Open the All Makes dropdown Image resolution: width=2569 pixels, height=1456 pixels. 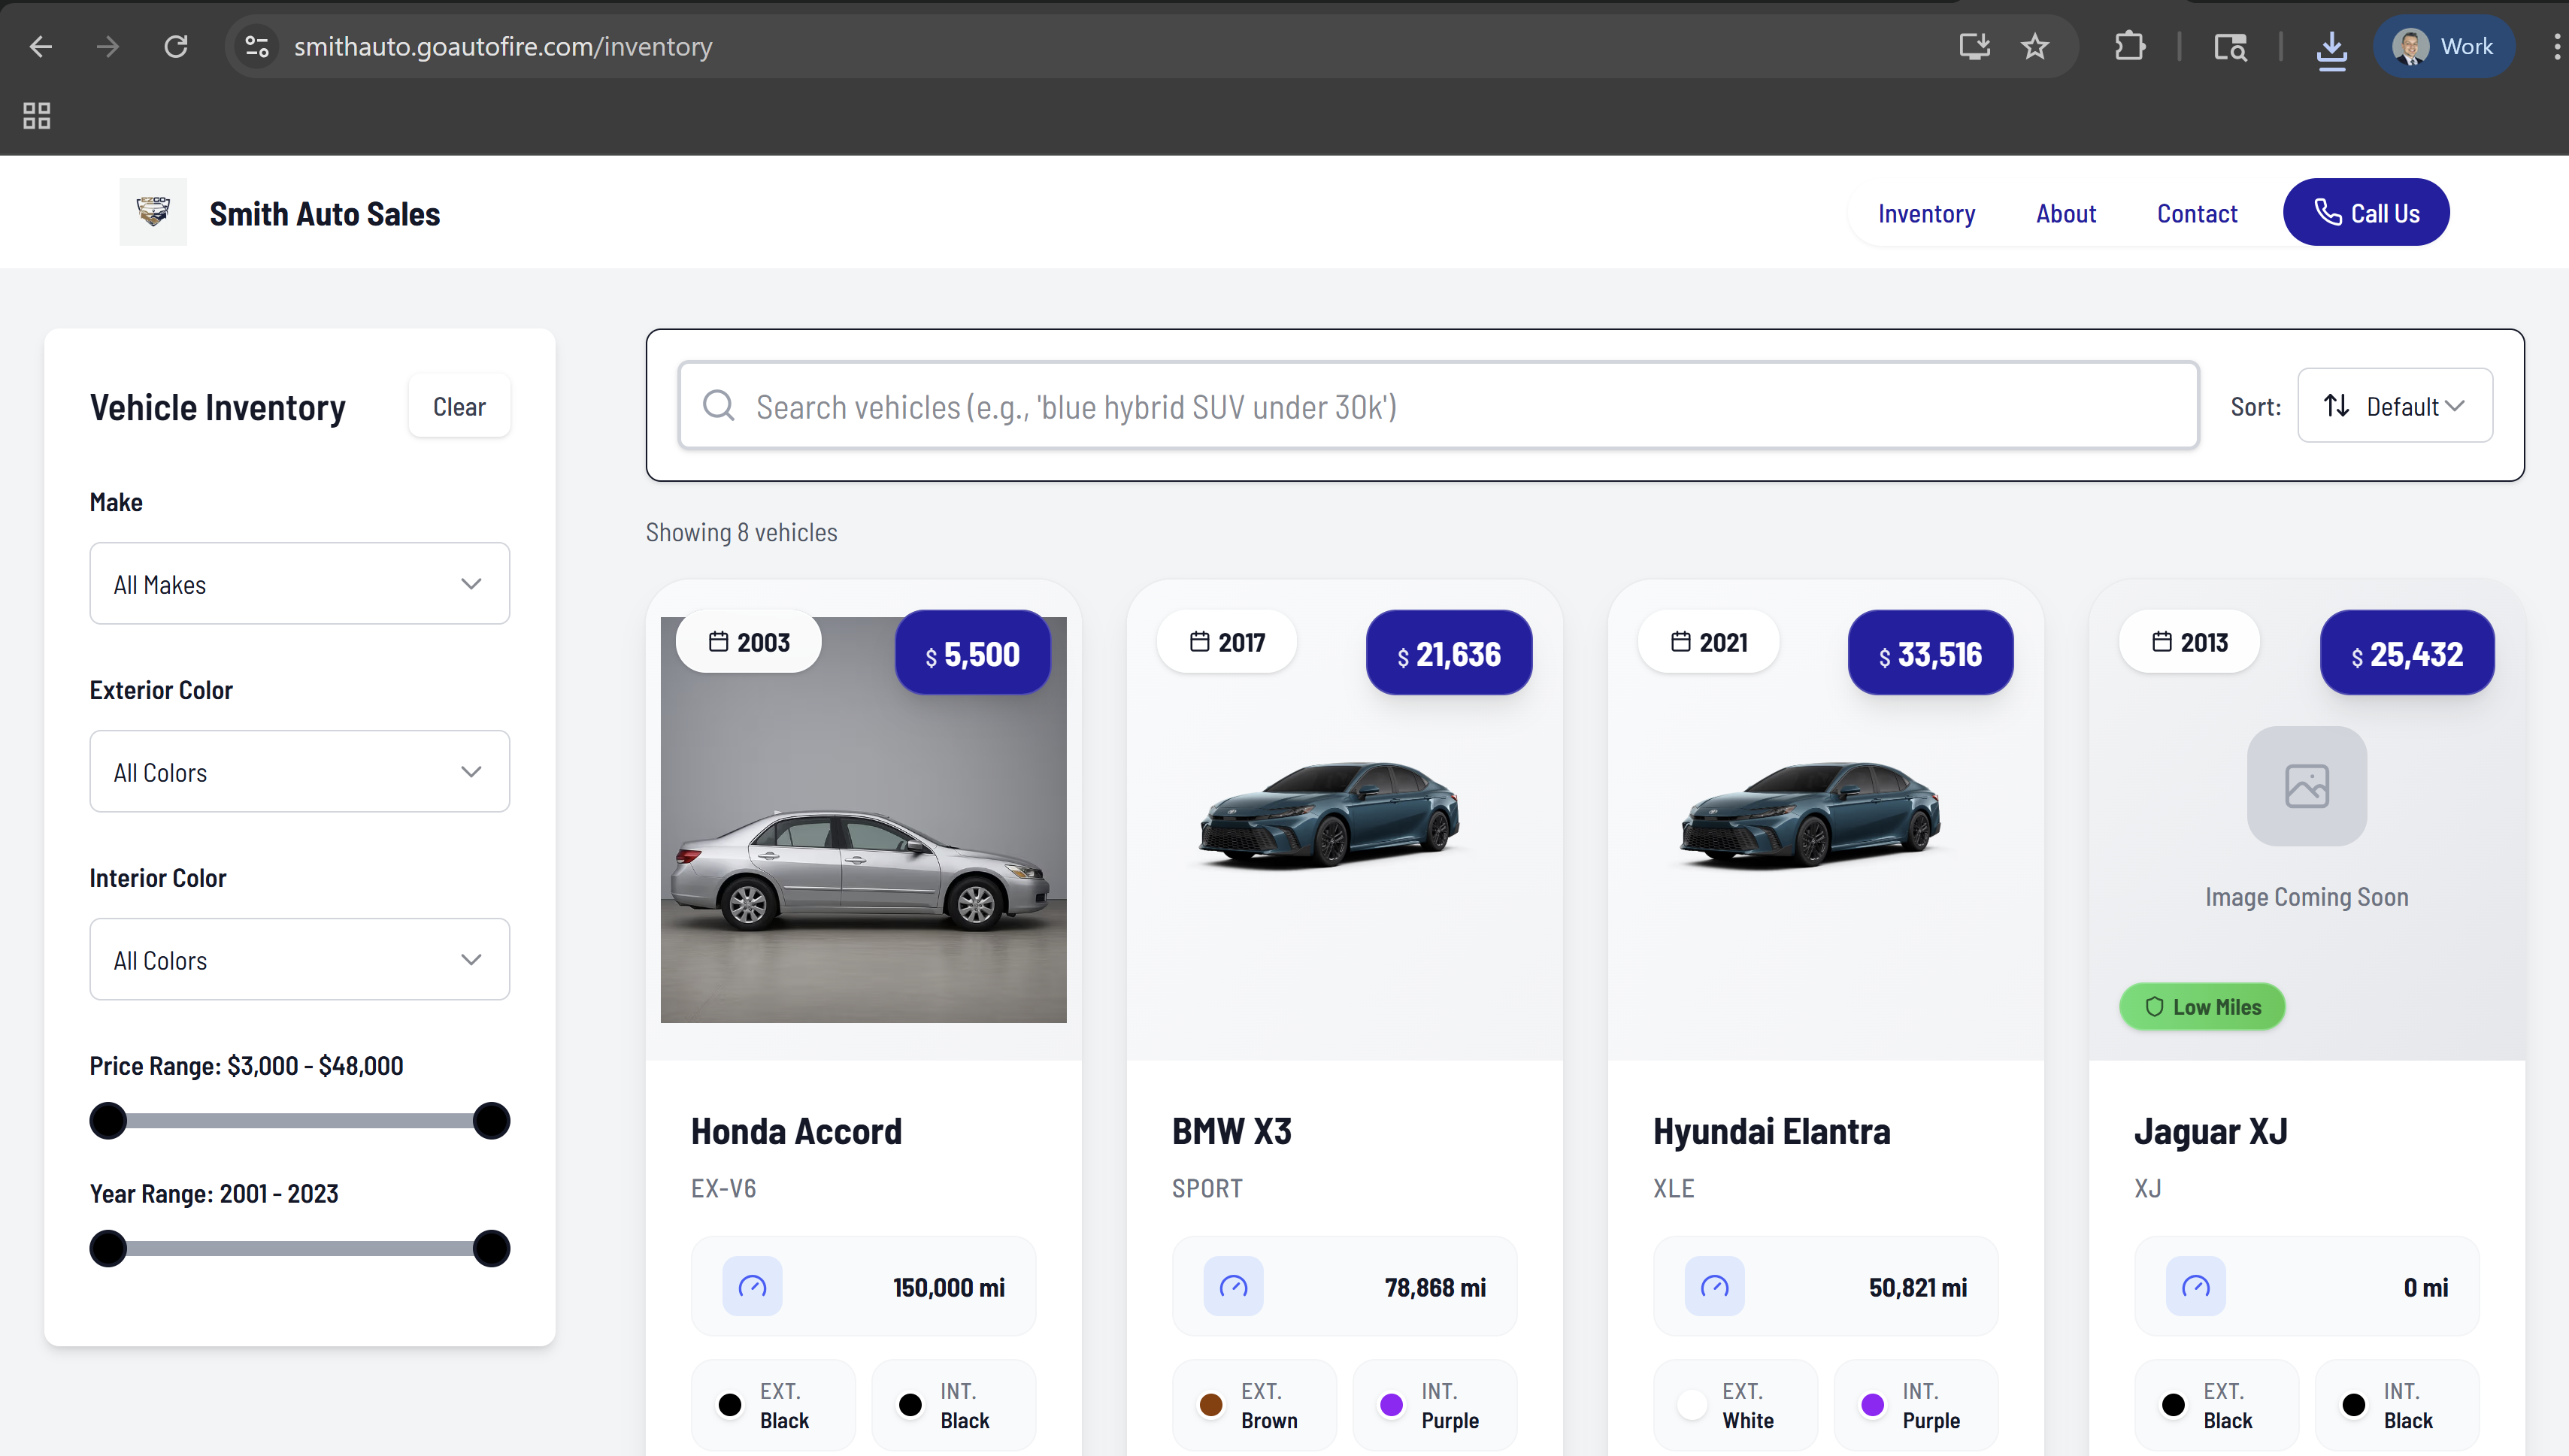coord(299,583)
